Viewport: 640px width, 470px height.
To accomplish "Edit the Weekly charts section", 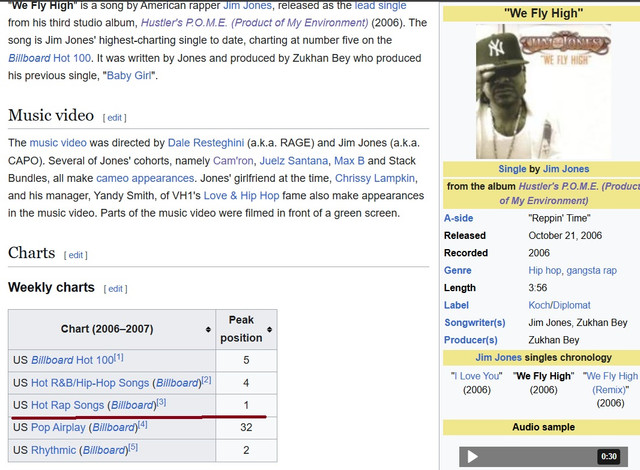I will 115,289.
